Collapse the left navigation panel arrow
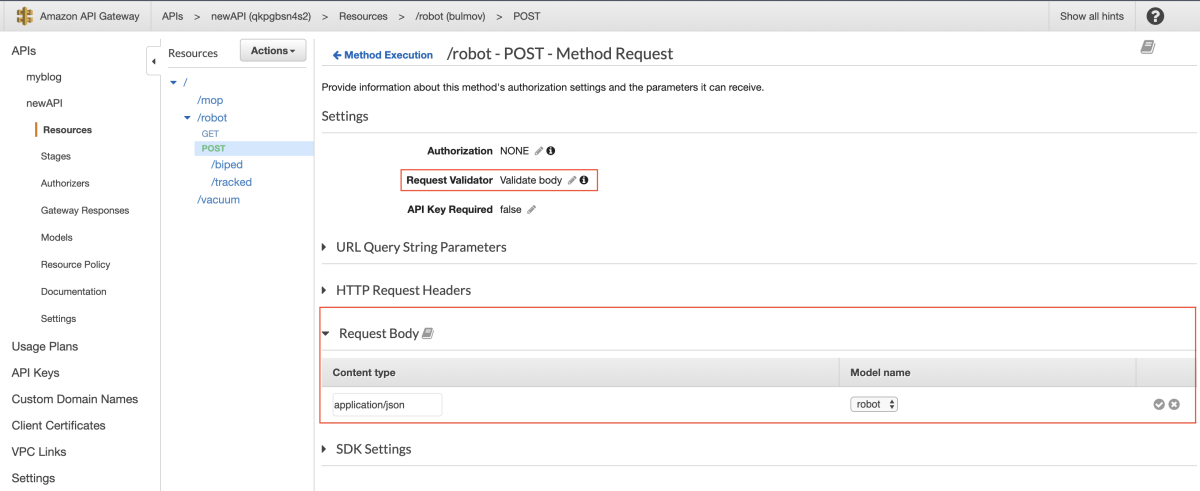 pos(154,62)
